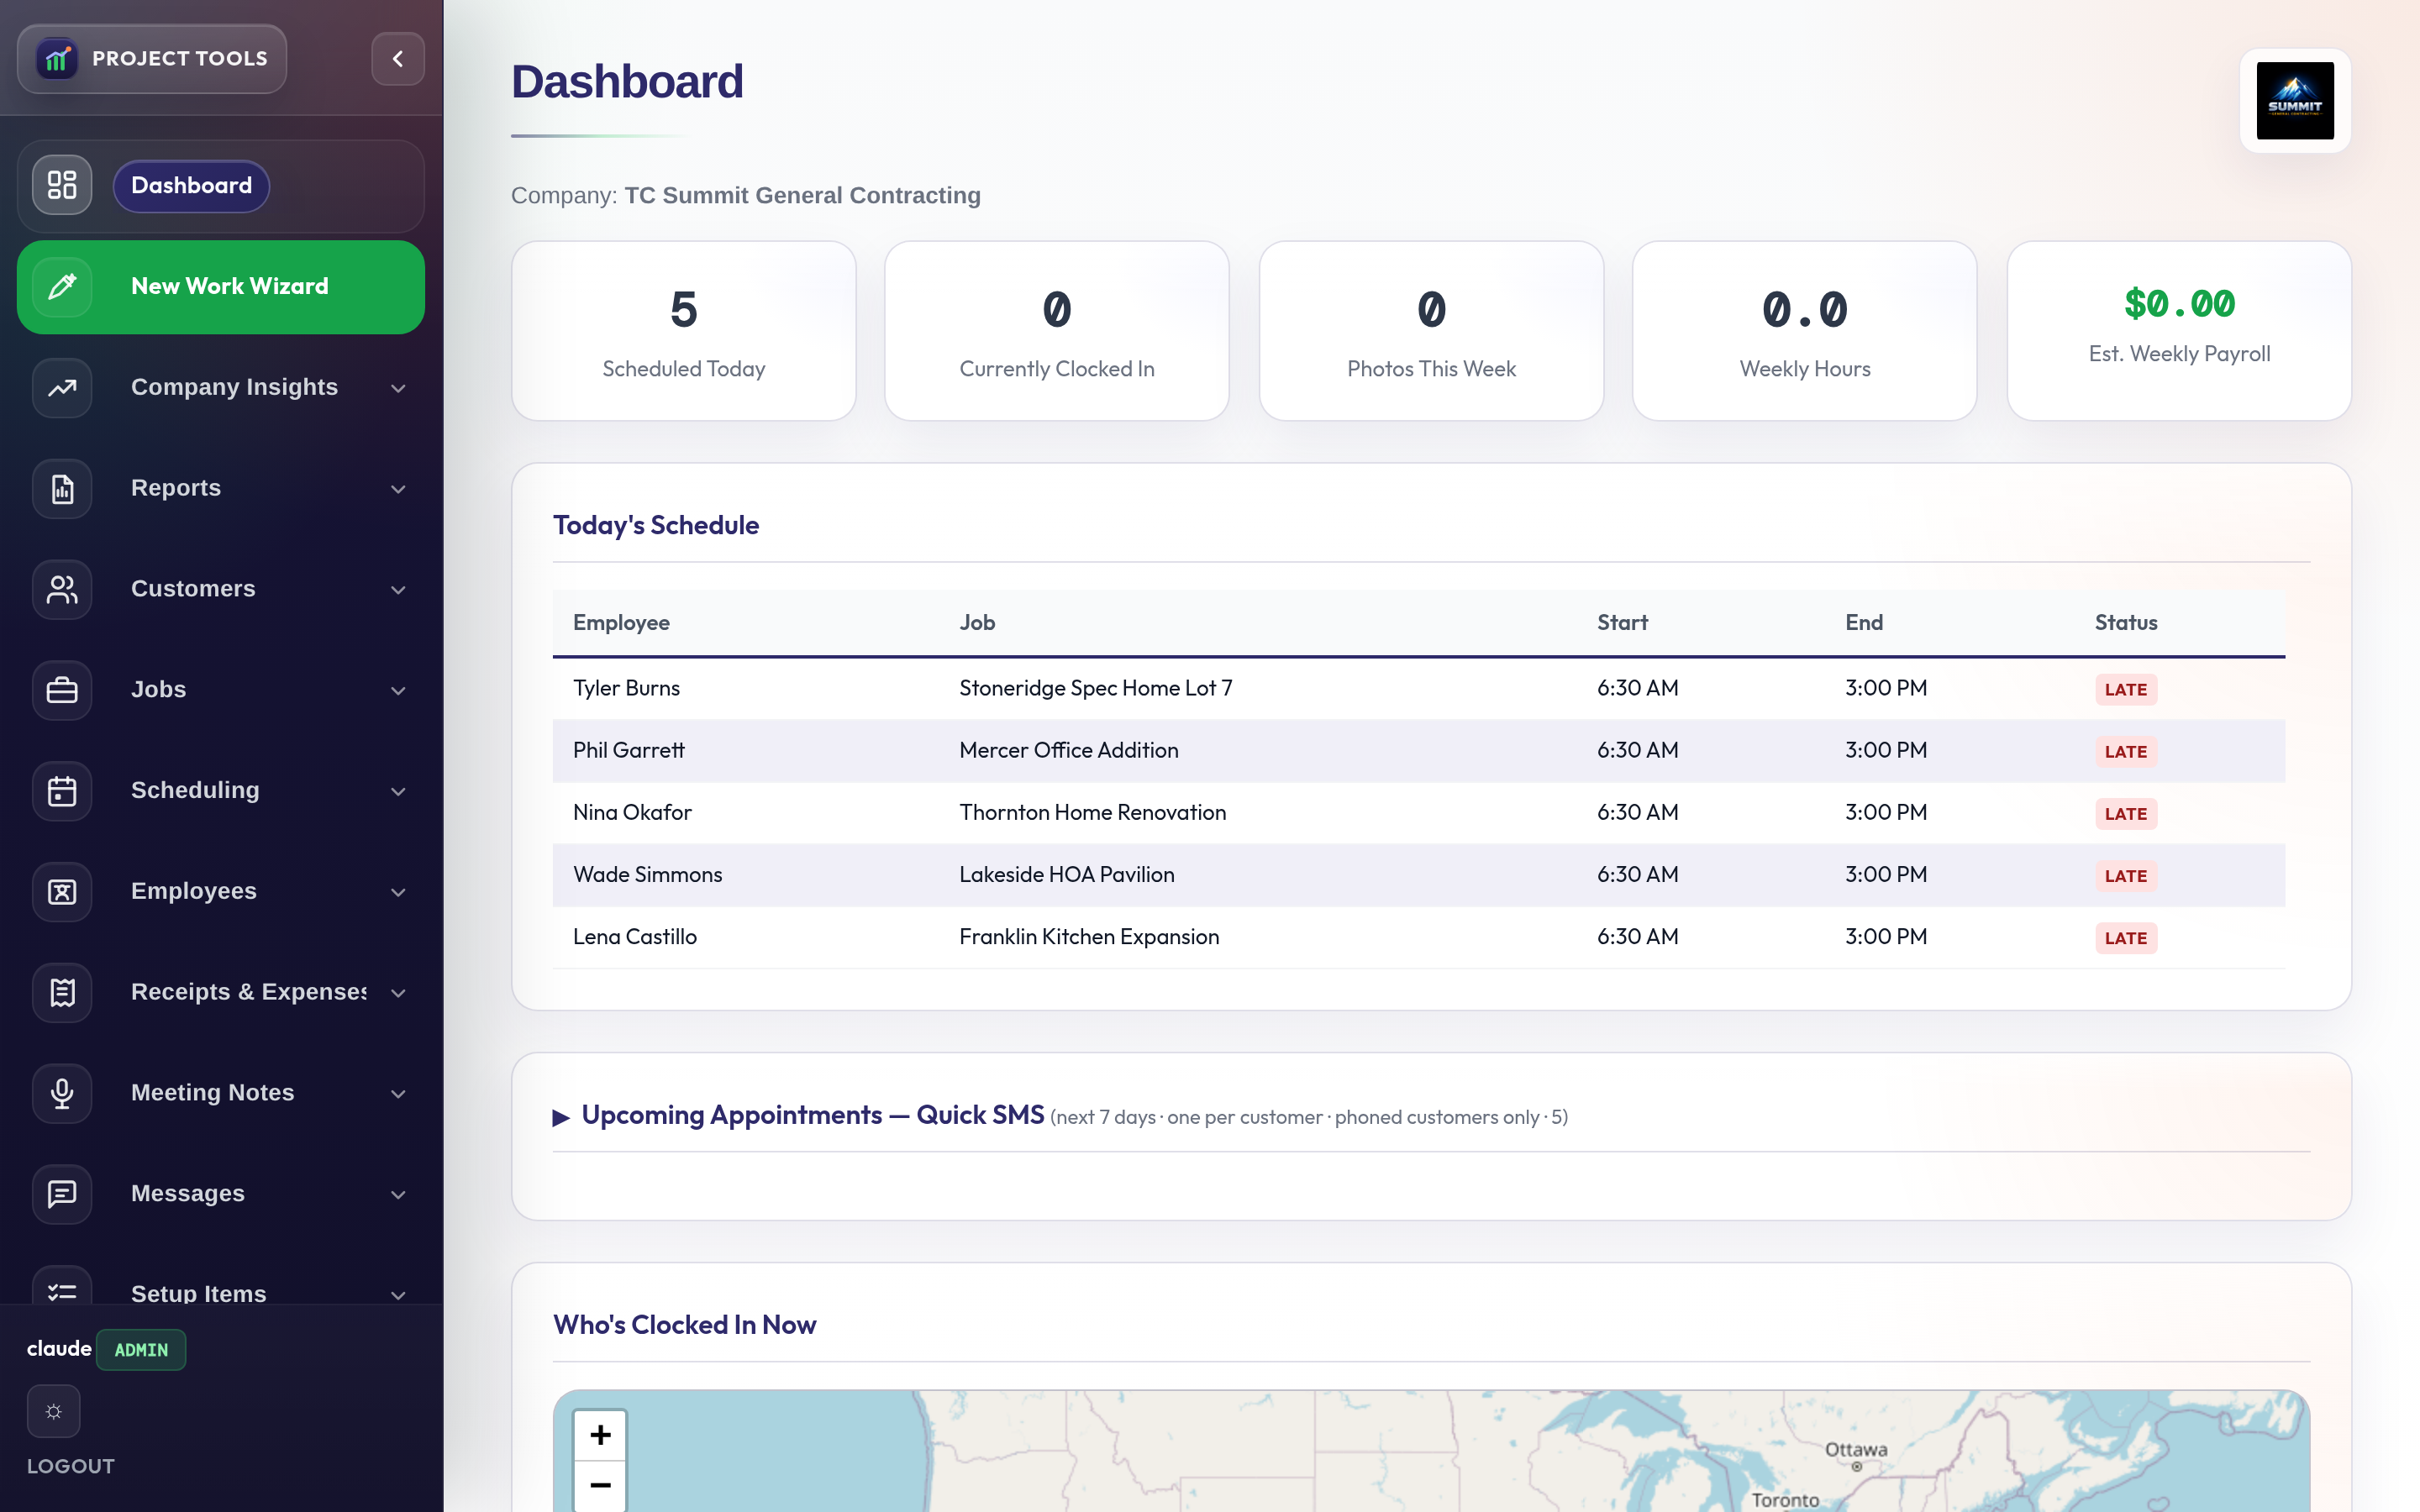
Task: Click the Dashboard grid icon
Action: [62, 185]
